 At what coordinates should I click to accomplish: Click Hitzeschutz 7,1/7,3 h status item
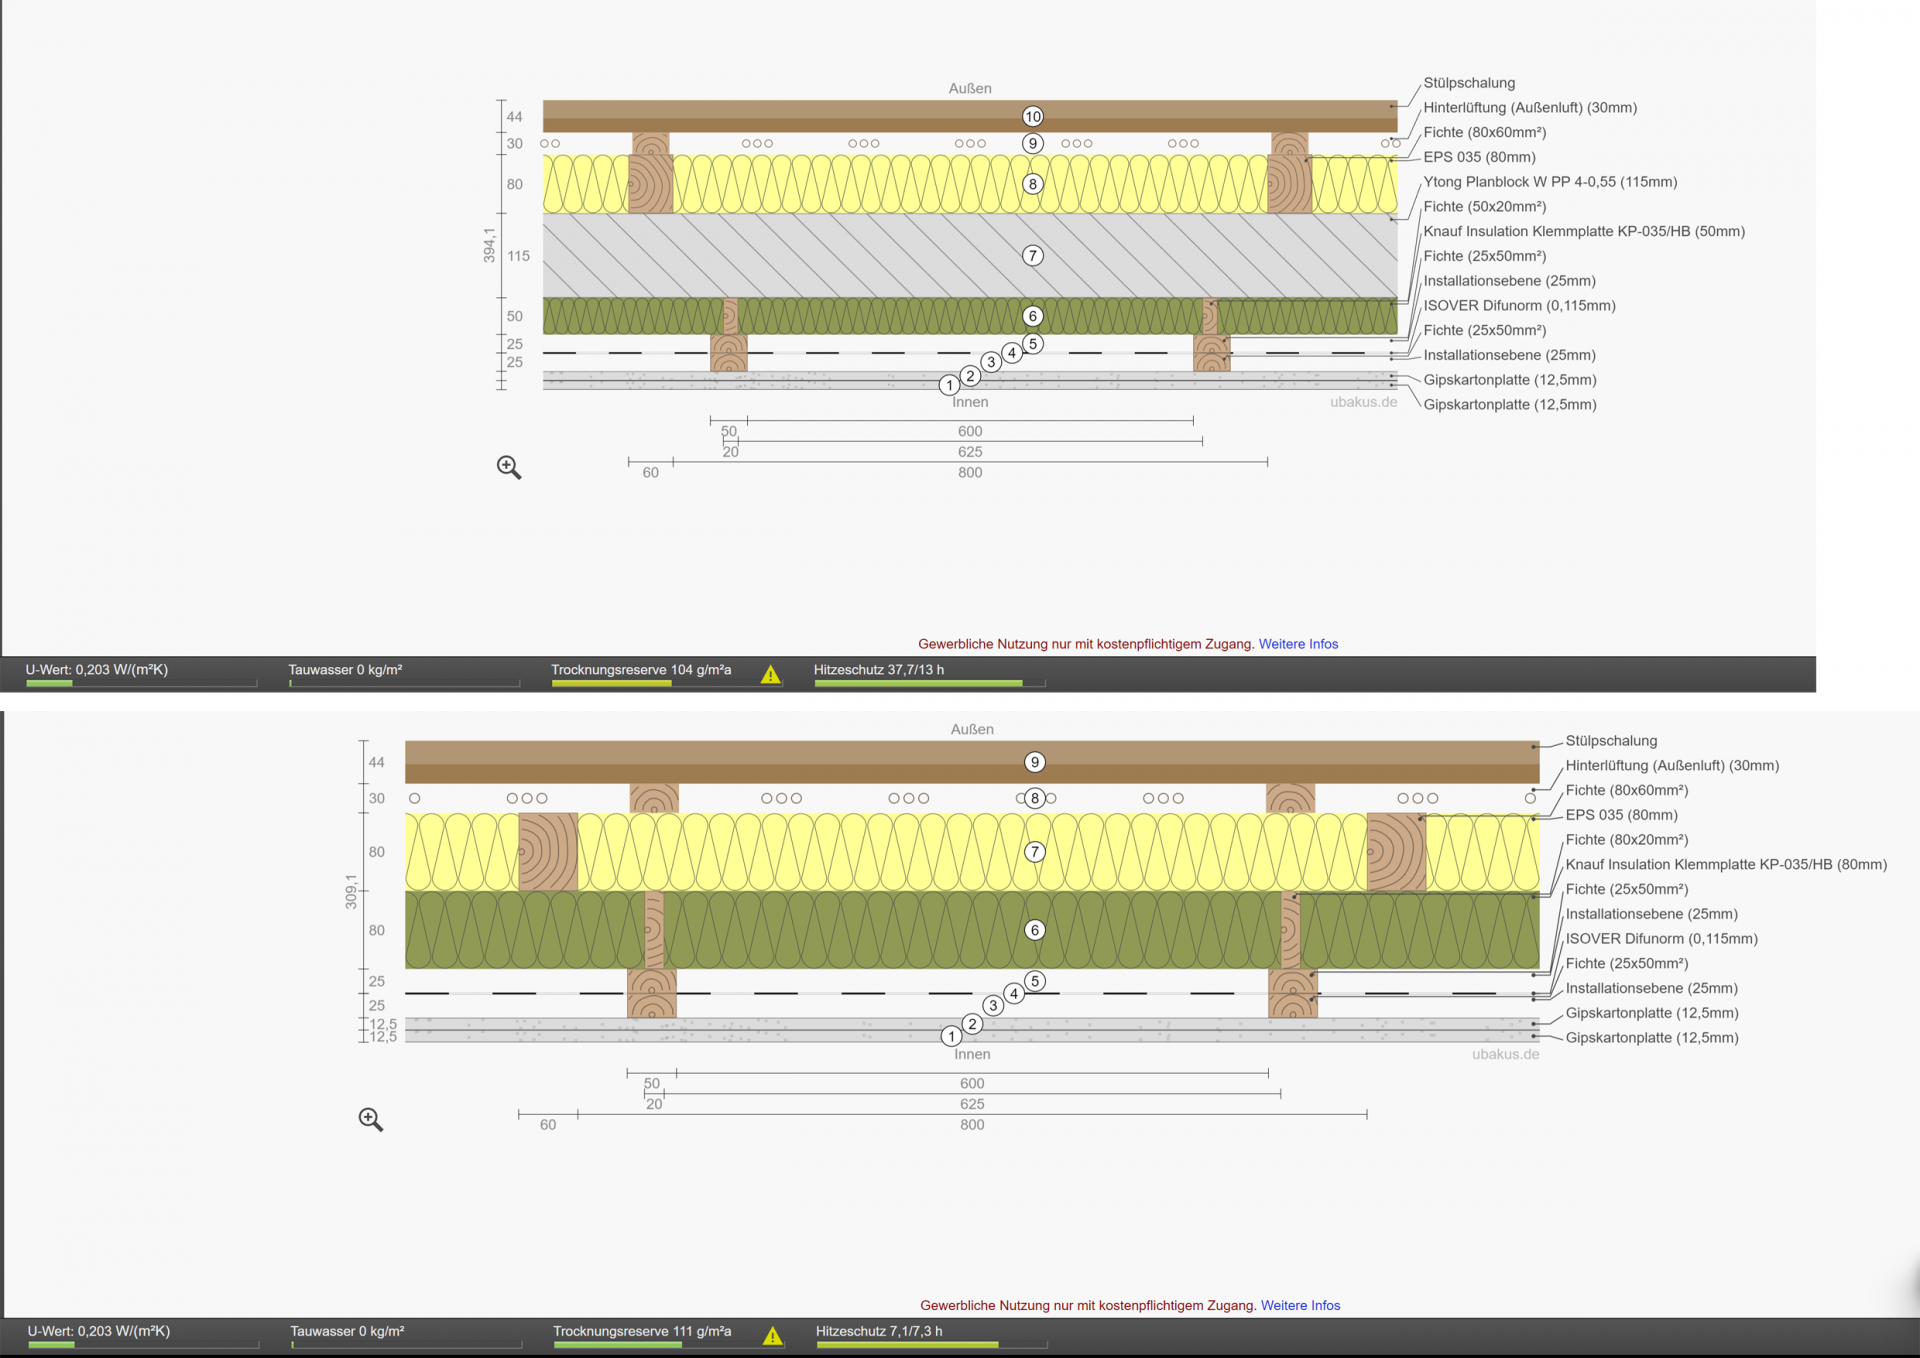coord(878,1331)
